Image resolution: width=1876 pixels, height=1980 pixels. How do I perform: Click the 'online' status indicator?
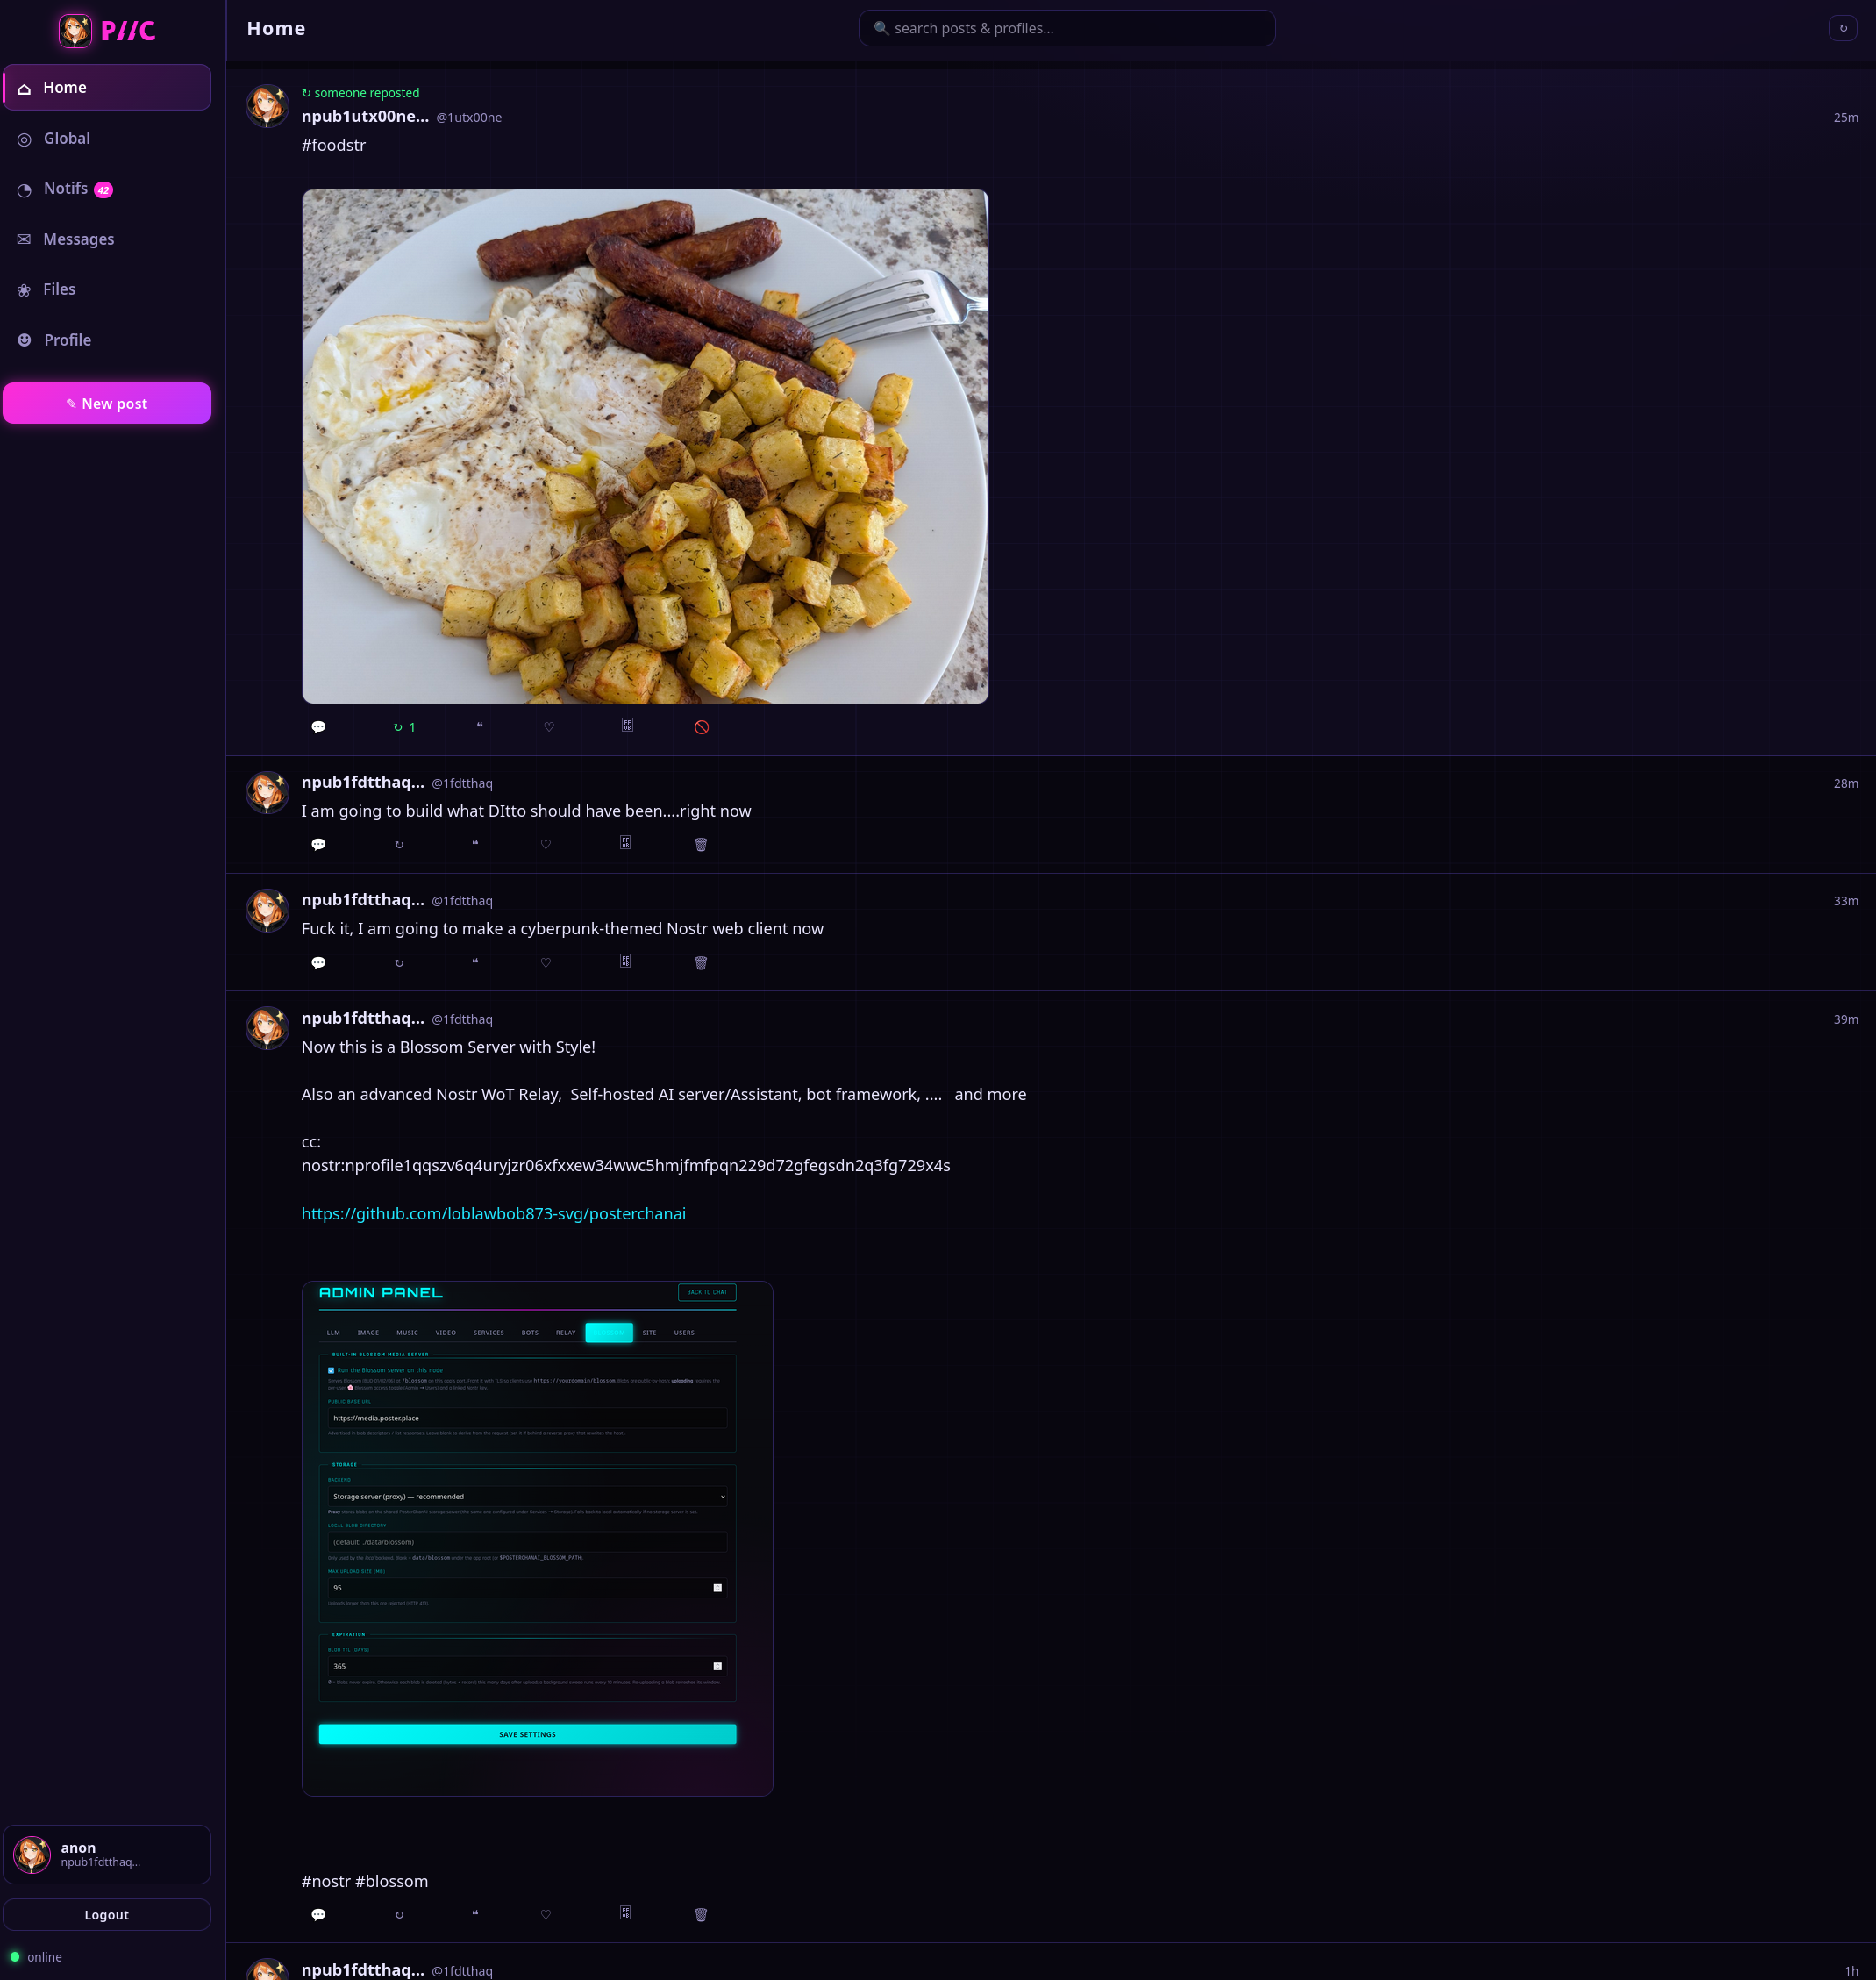pos(36,1957)
